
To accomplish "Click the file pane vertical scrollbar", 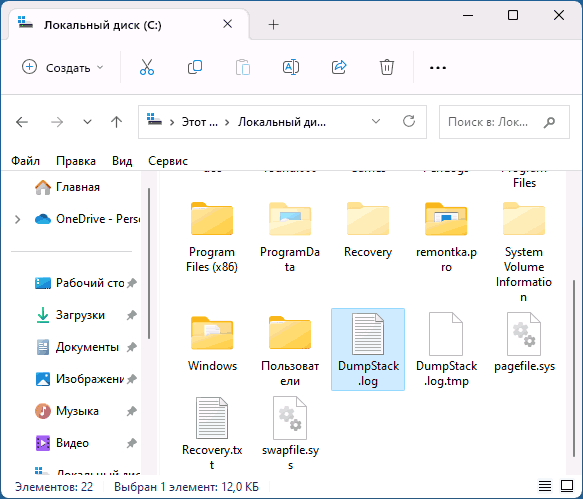I will tap(574, 368).
